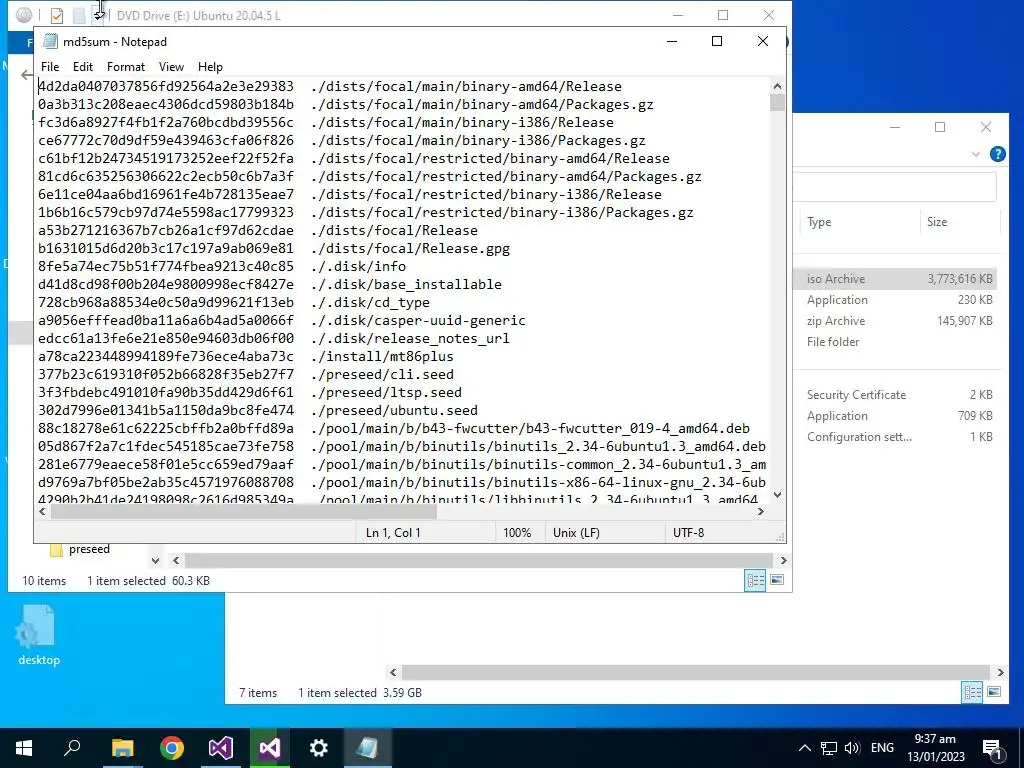Launch Google Chrome from the taskbar

(172, 748)
